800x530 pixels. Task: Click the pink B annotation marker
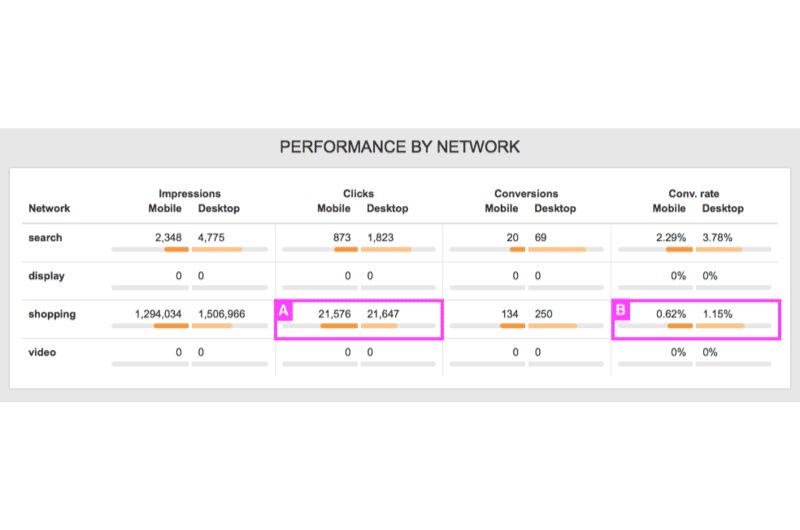click(x=621, y=310)
